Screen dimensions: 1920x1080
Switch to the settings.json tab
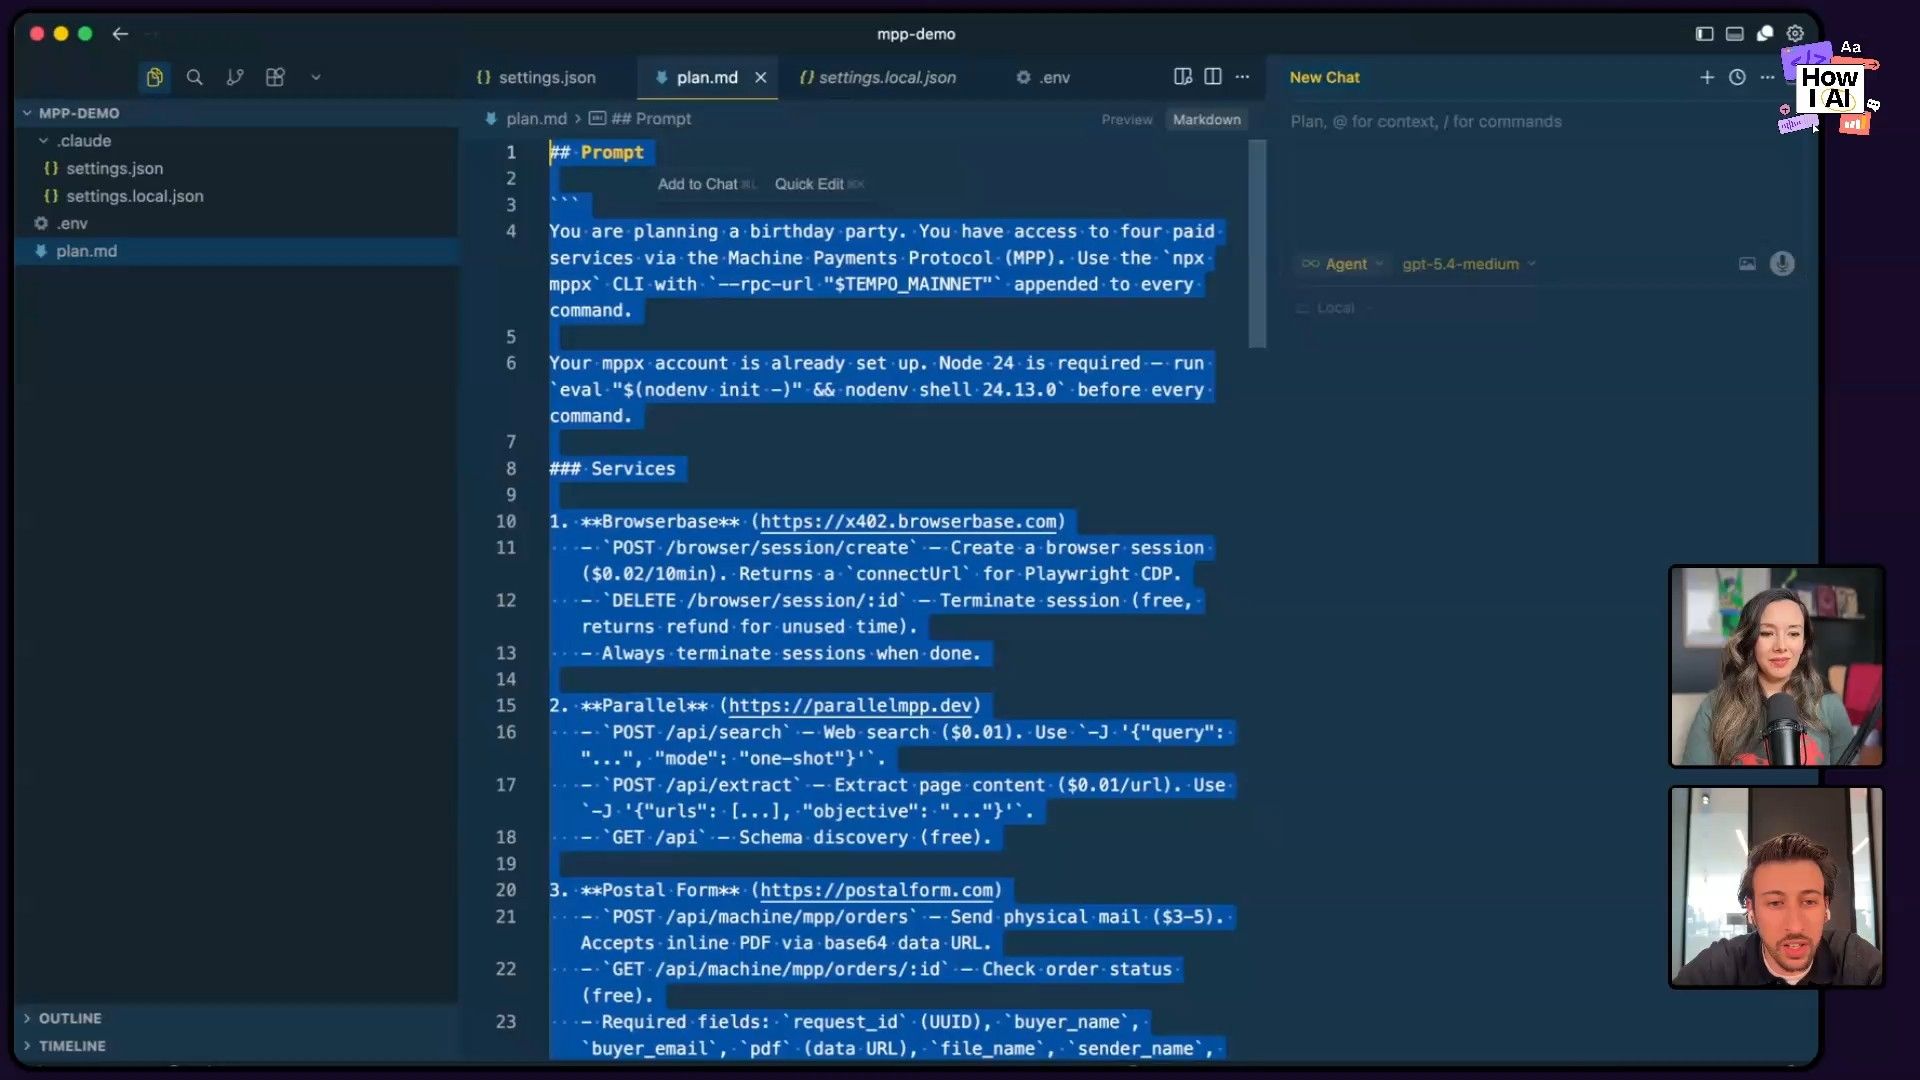tap(536, 77)
